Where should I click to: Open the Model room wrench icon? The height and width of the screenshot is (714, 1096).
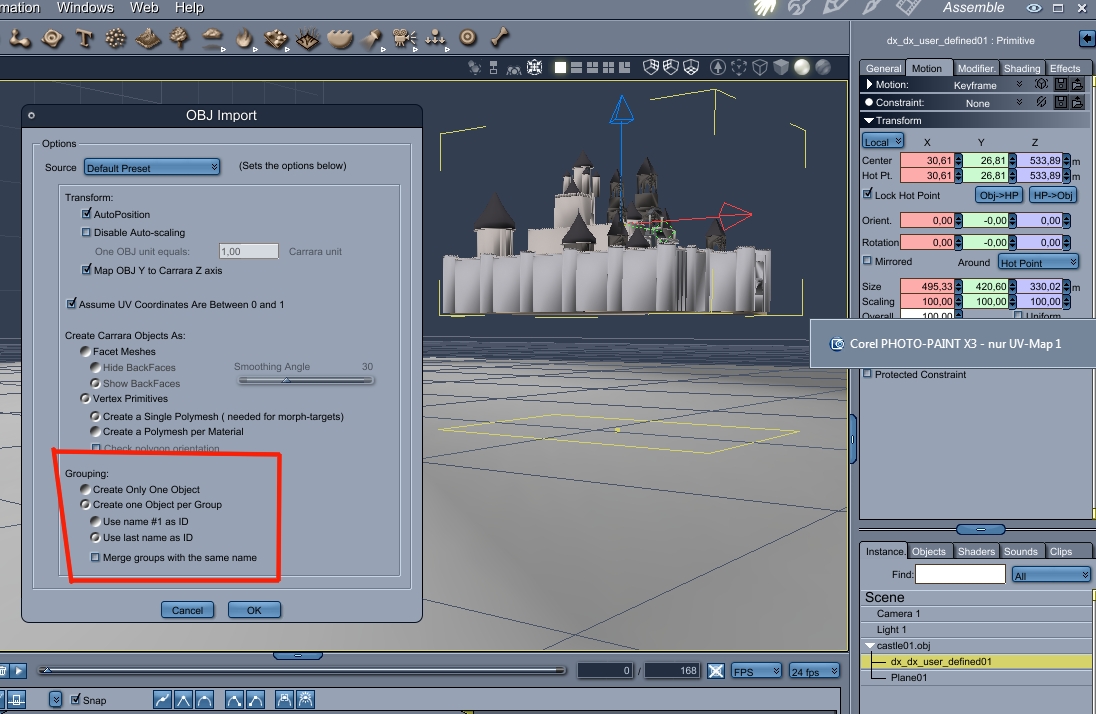point(799,8)
